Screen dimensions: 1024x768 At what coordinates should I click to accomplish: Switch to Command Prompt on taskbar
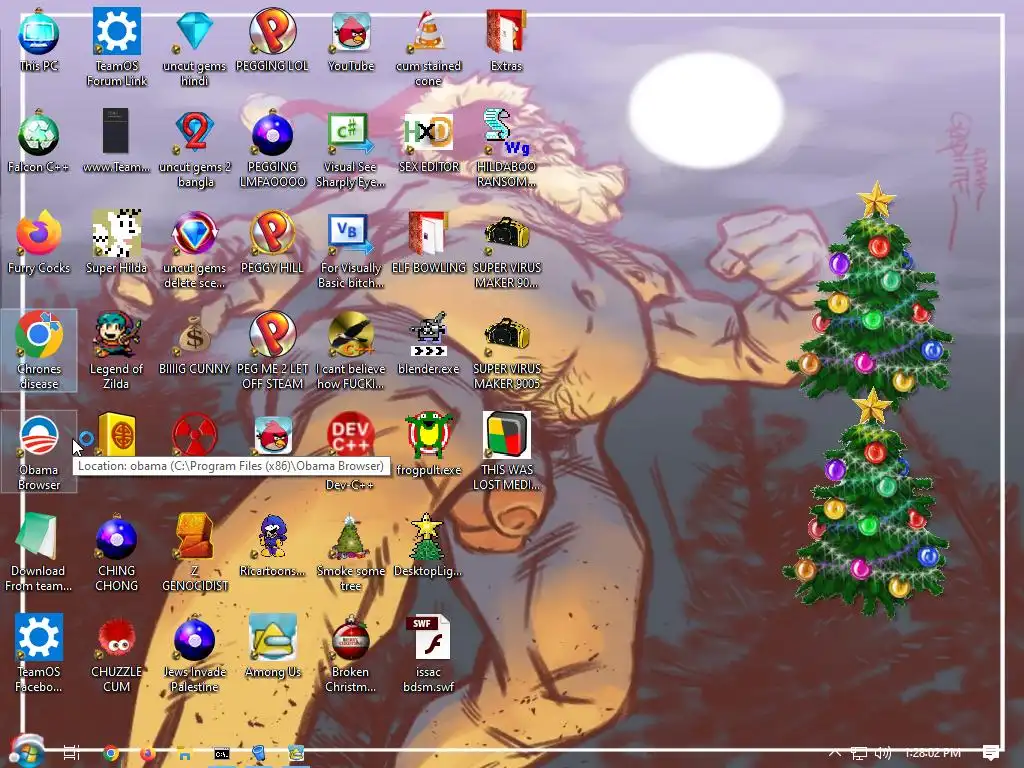pyautogui.click(x=222, y=754)
